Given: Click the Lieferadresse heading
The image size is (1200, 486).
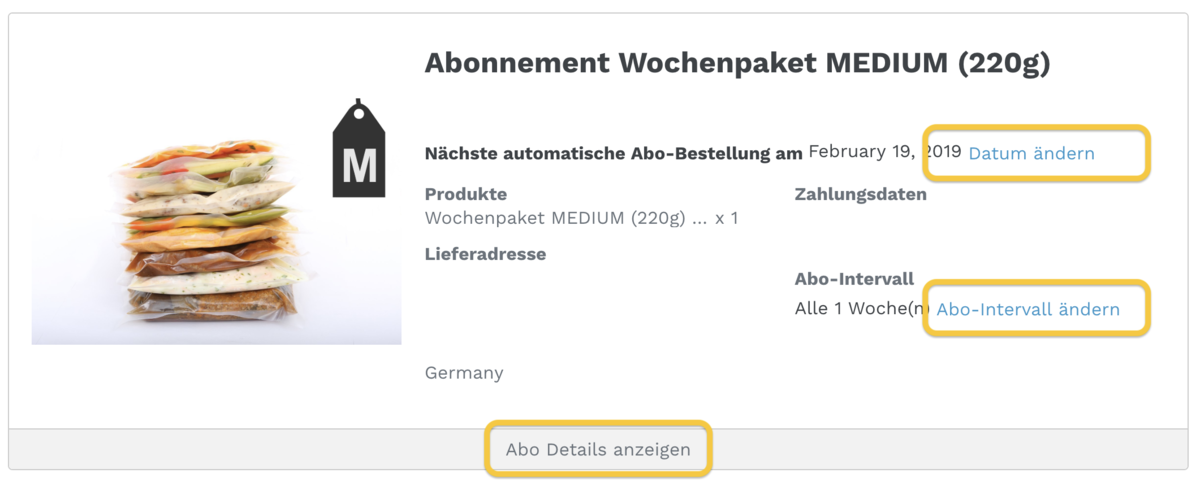Looking at the screenshot, I should pos(485,254).
